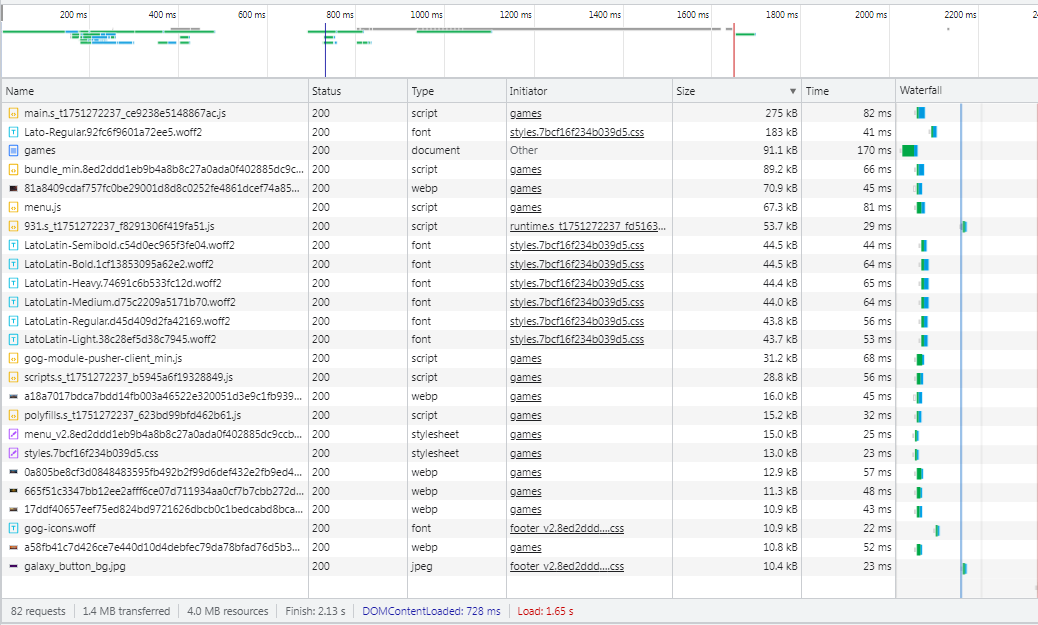Click font icon of LatoLatin-Bold row

13,264
